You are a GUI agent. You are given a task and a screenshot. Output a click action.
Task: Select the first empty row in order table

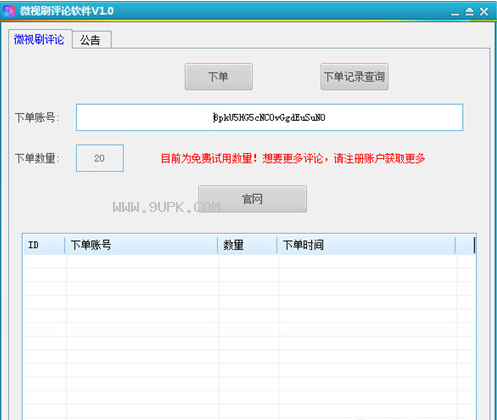249,262
